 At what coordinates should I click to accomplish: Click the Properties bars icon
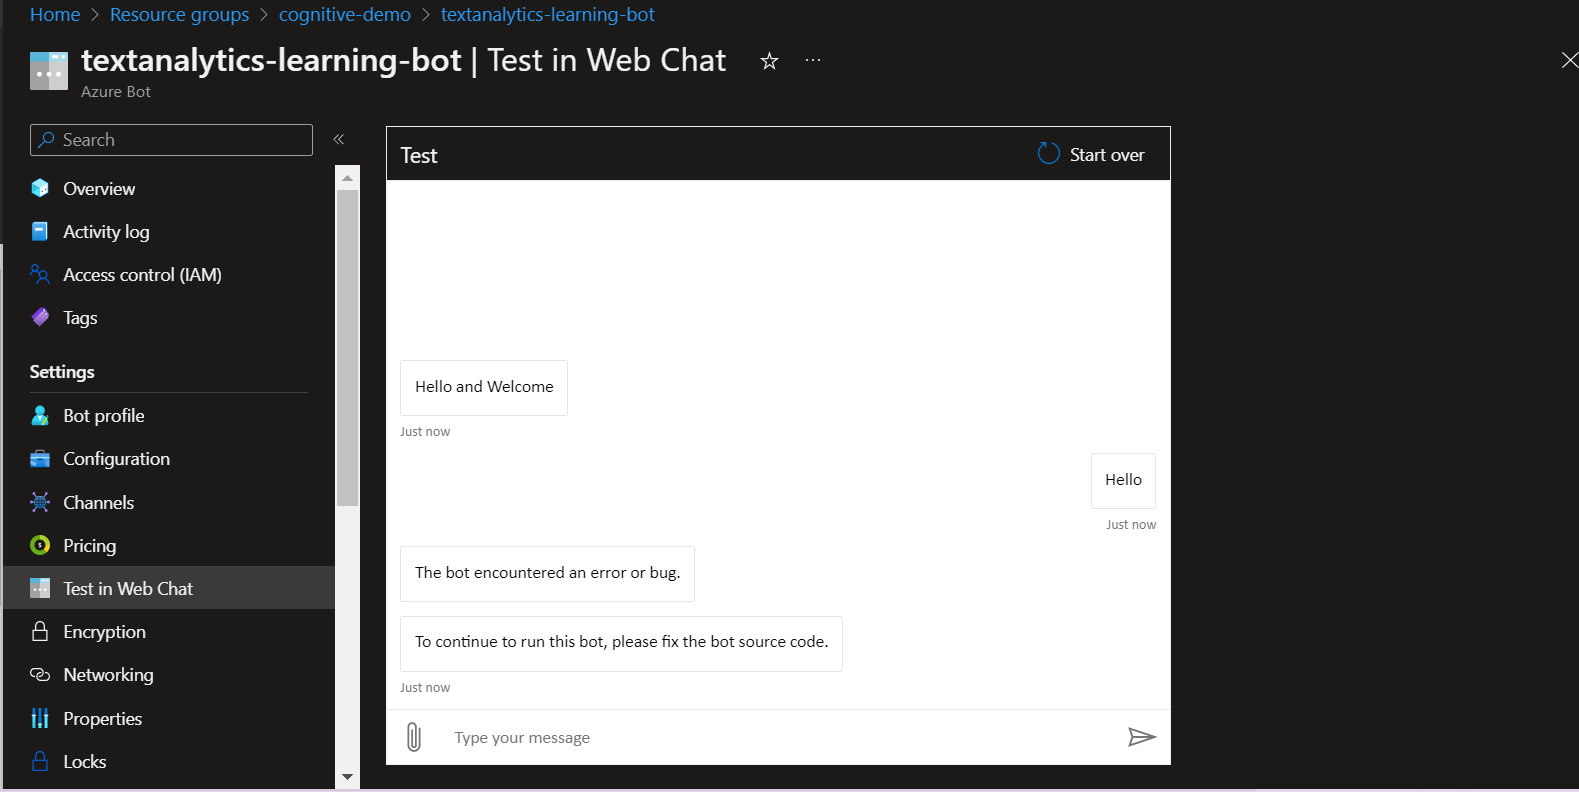(x=40, y=718)
